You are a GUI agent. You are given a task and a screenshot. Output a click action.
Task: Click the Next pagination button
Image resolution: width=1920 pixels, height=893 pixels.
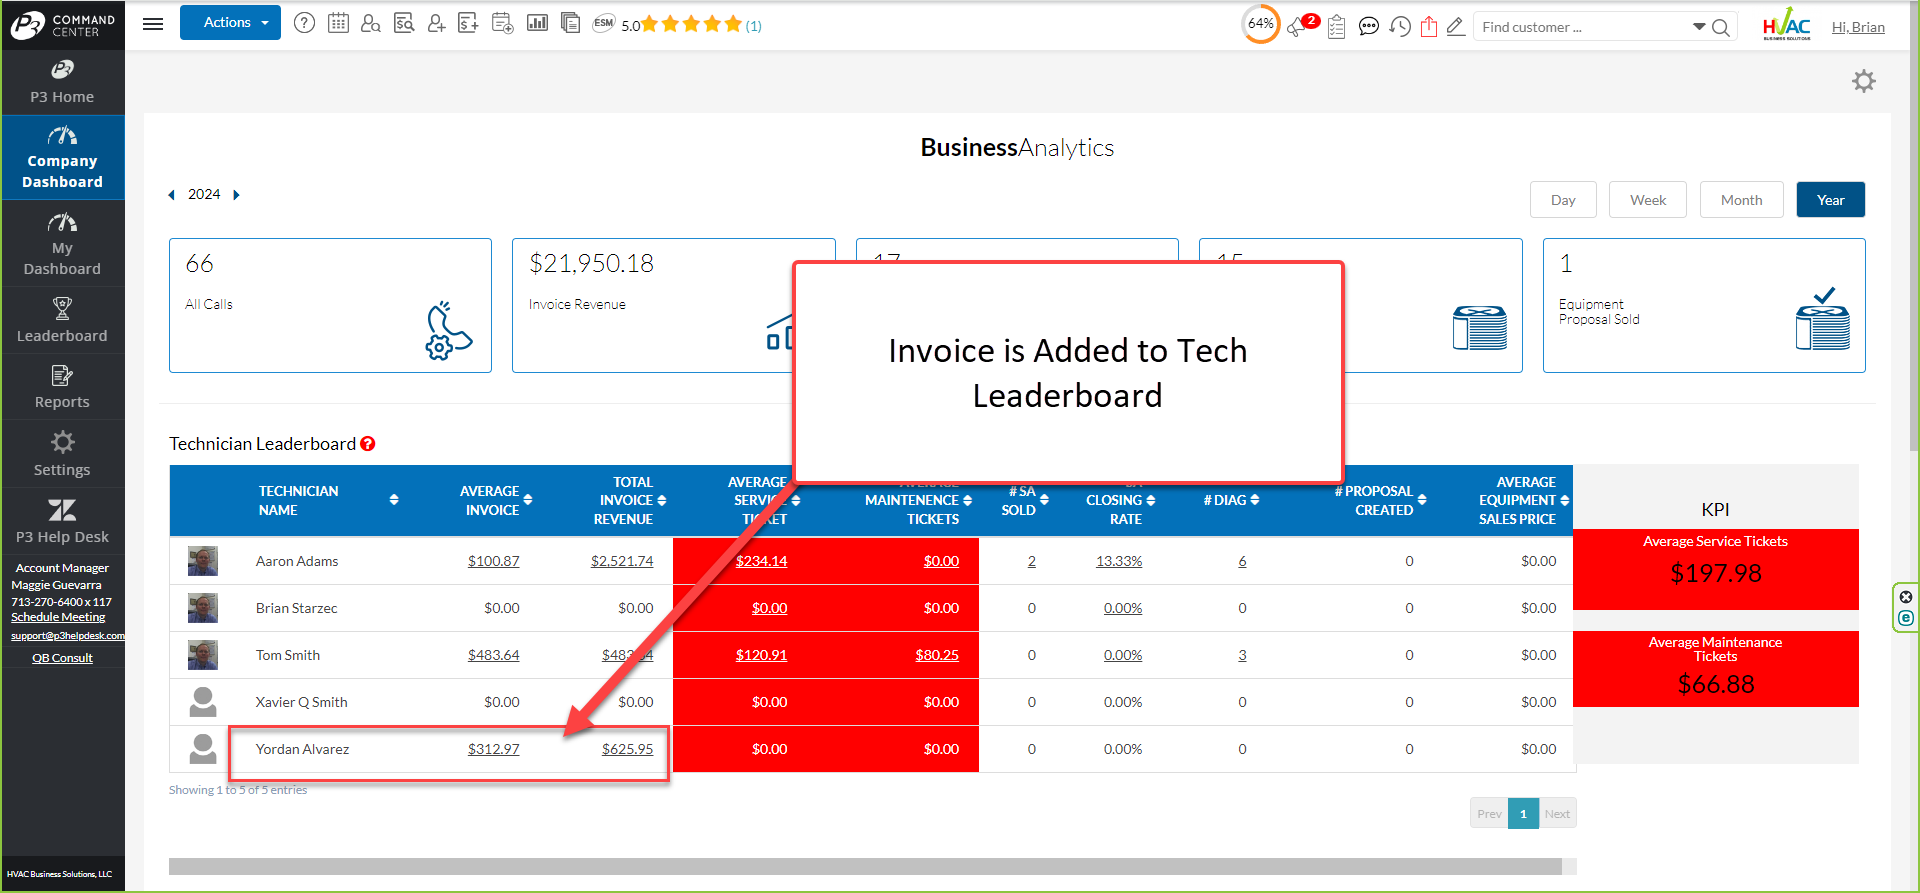tap(1557, 813)
